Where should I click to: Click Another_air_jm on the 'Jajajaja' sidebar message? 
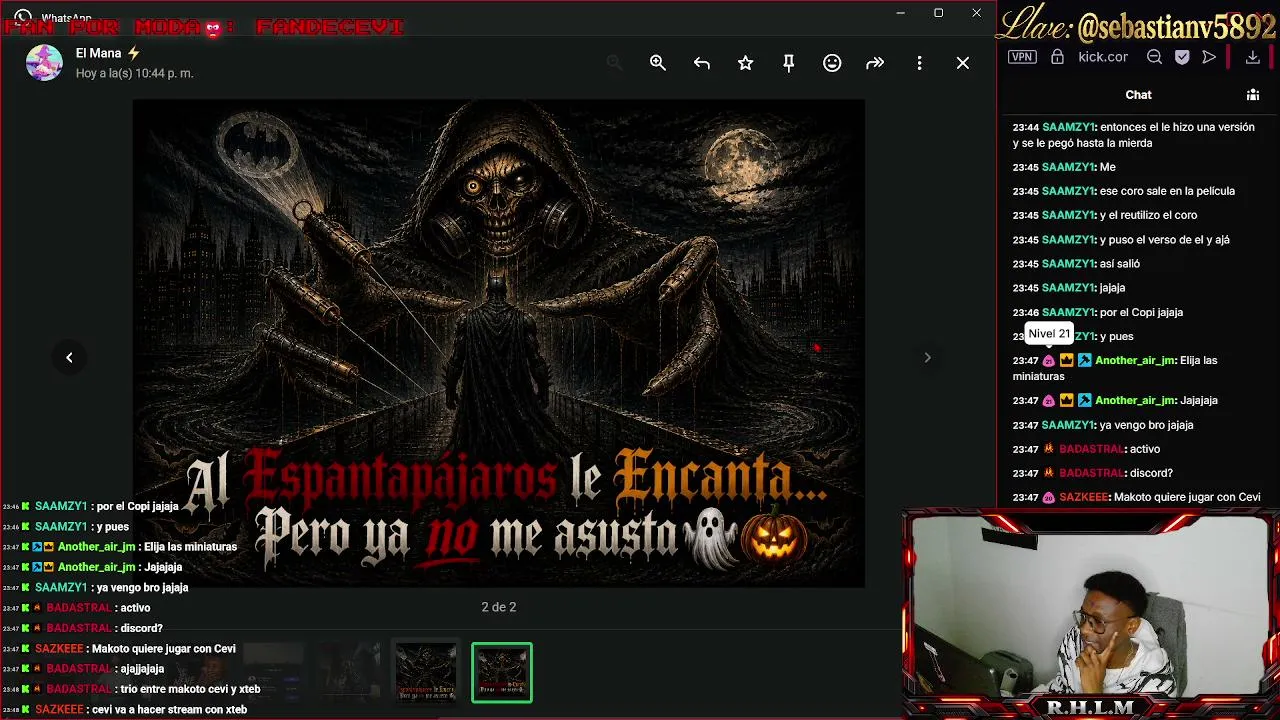tap(1135, 400)
